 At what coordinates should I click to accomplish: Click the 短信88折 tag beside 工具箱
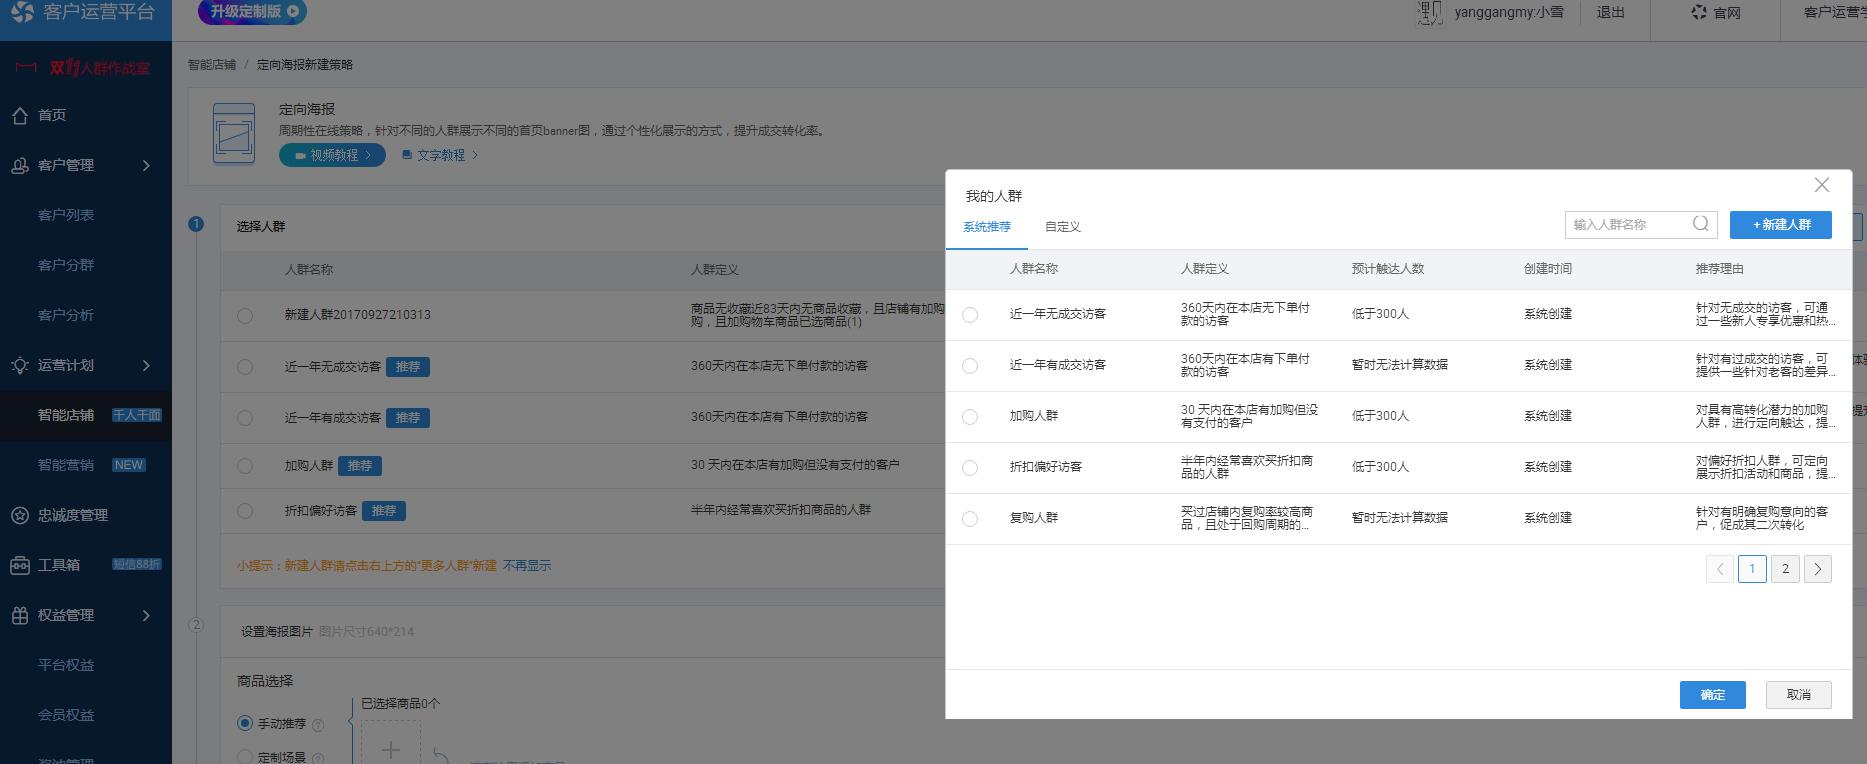pos(137,564)
